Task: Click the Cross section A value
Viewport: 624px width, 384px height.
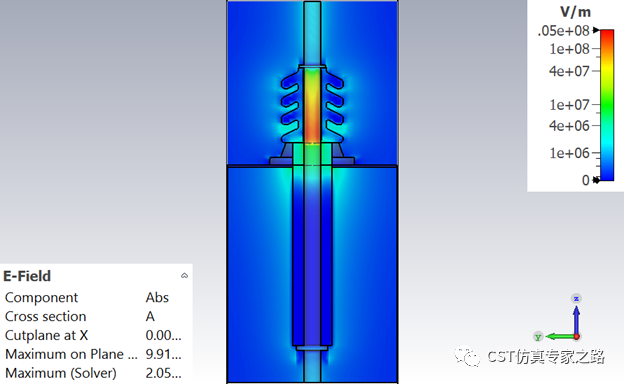Action: [x=150, y=316]
